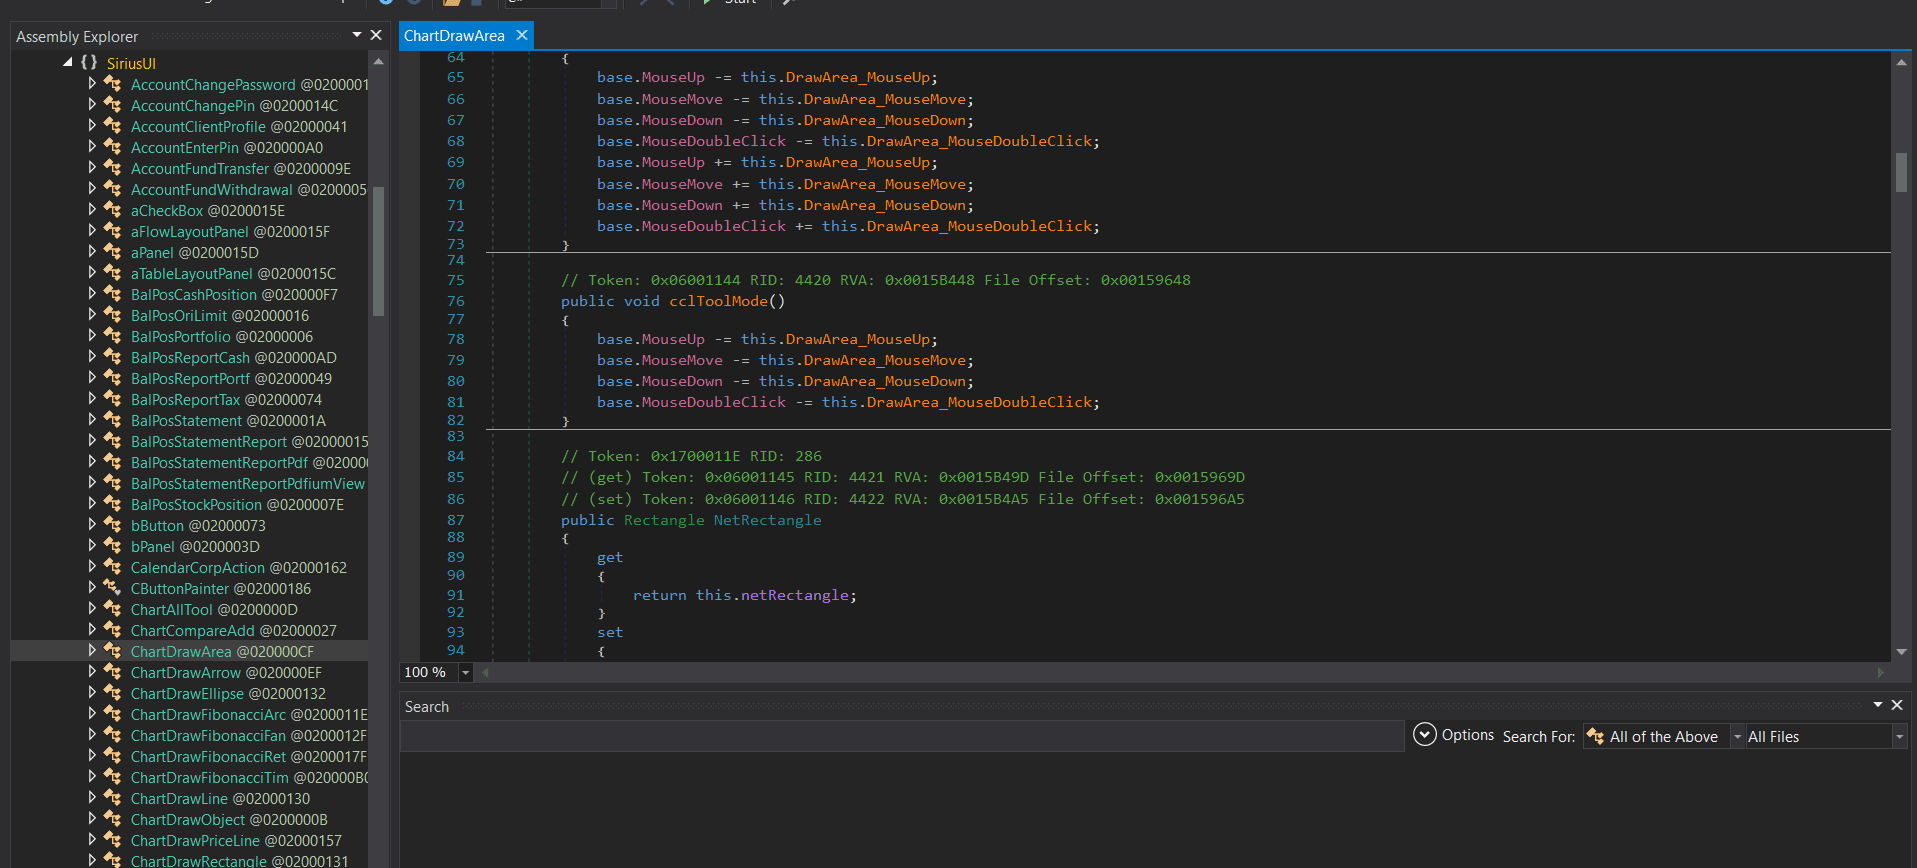Click line number 76 in the gutter
The width and height of the screenshot is (1917, 868).
point(456,301)
